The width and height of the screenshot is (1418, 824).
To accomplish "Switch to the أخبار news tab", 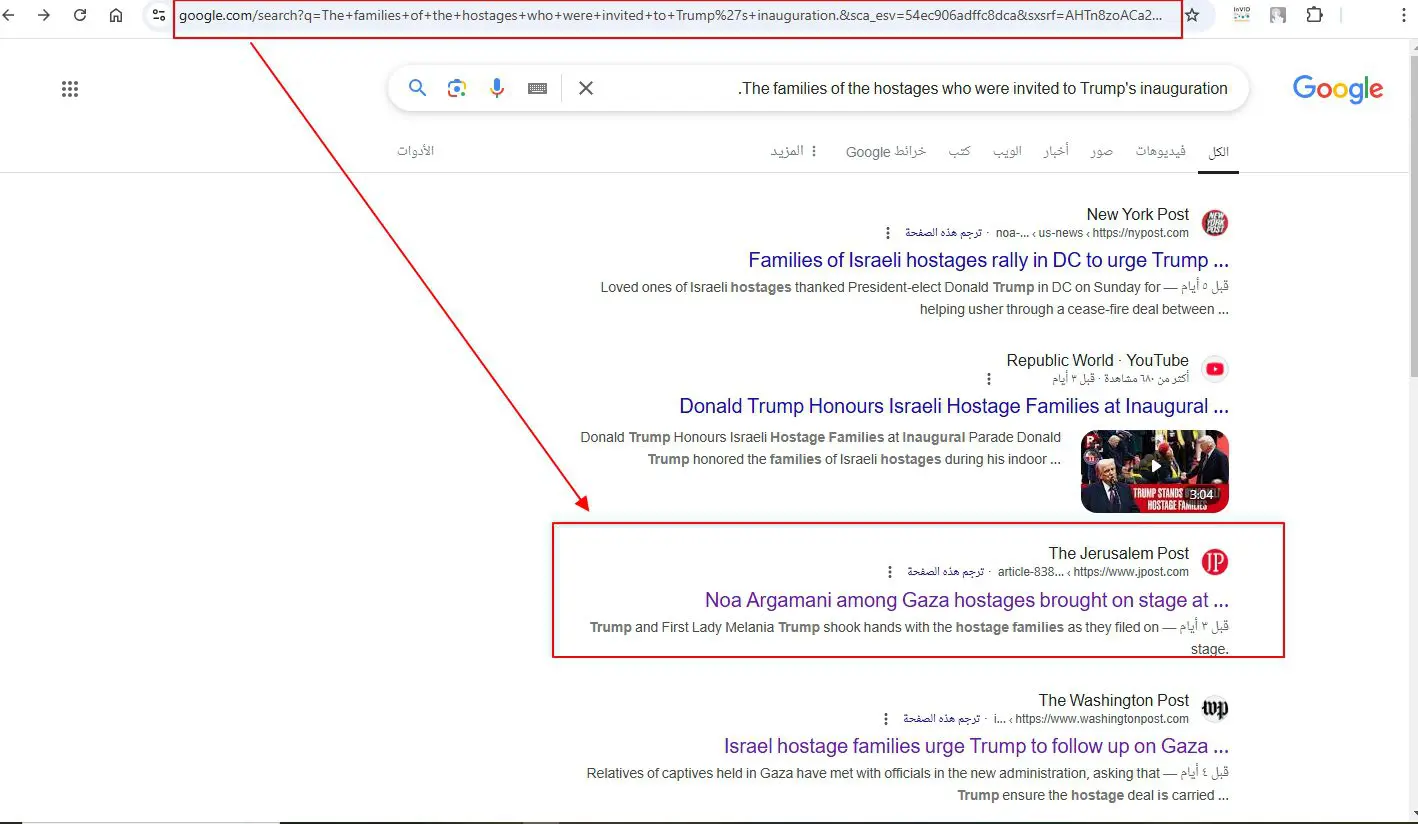I will click(x=1056, y=151).
